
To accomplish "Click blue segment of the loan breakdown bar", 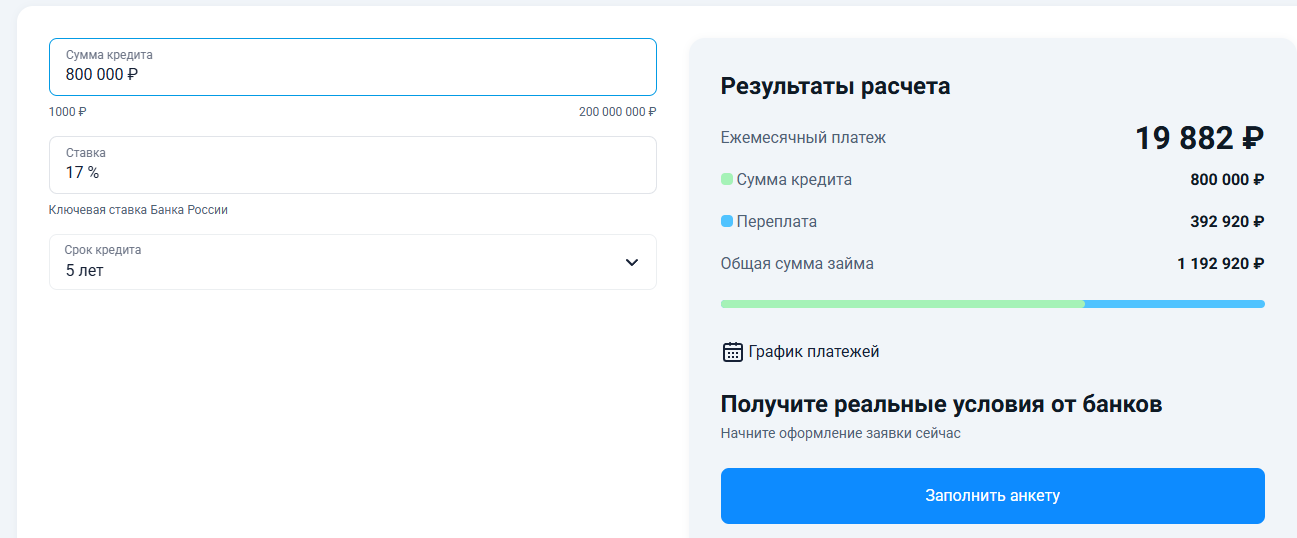I will point(1174,304).
